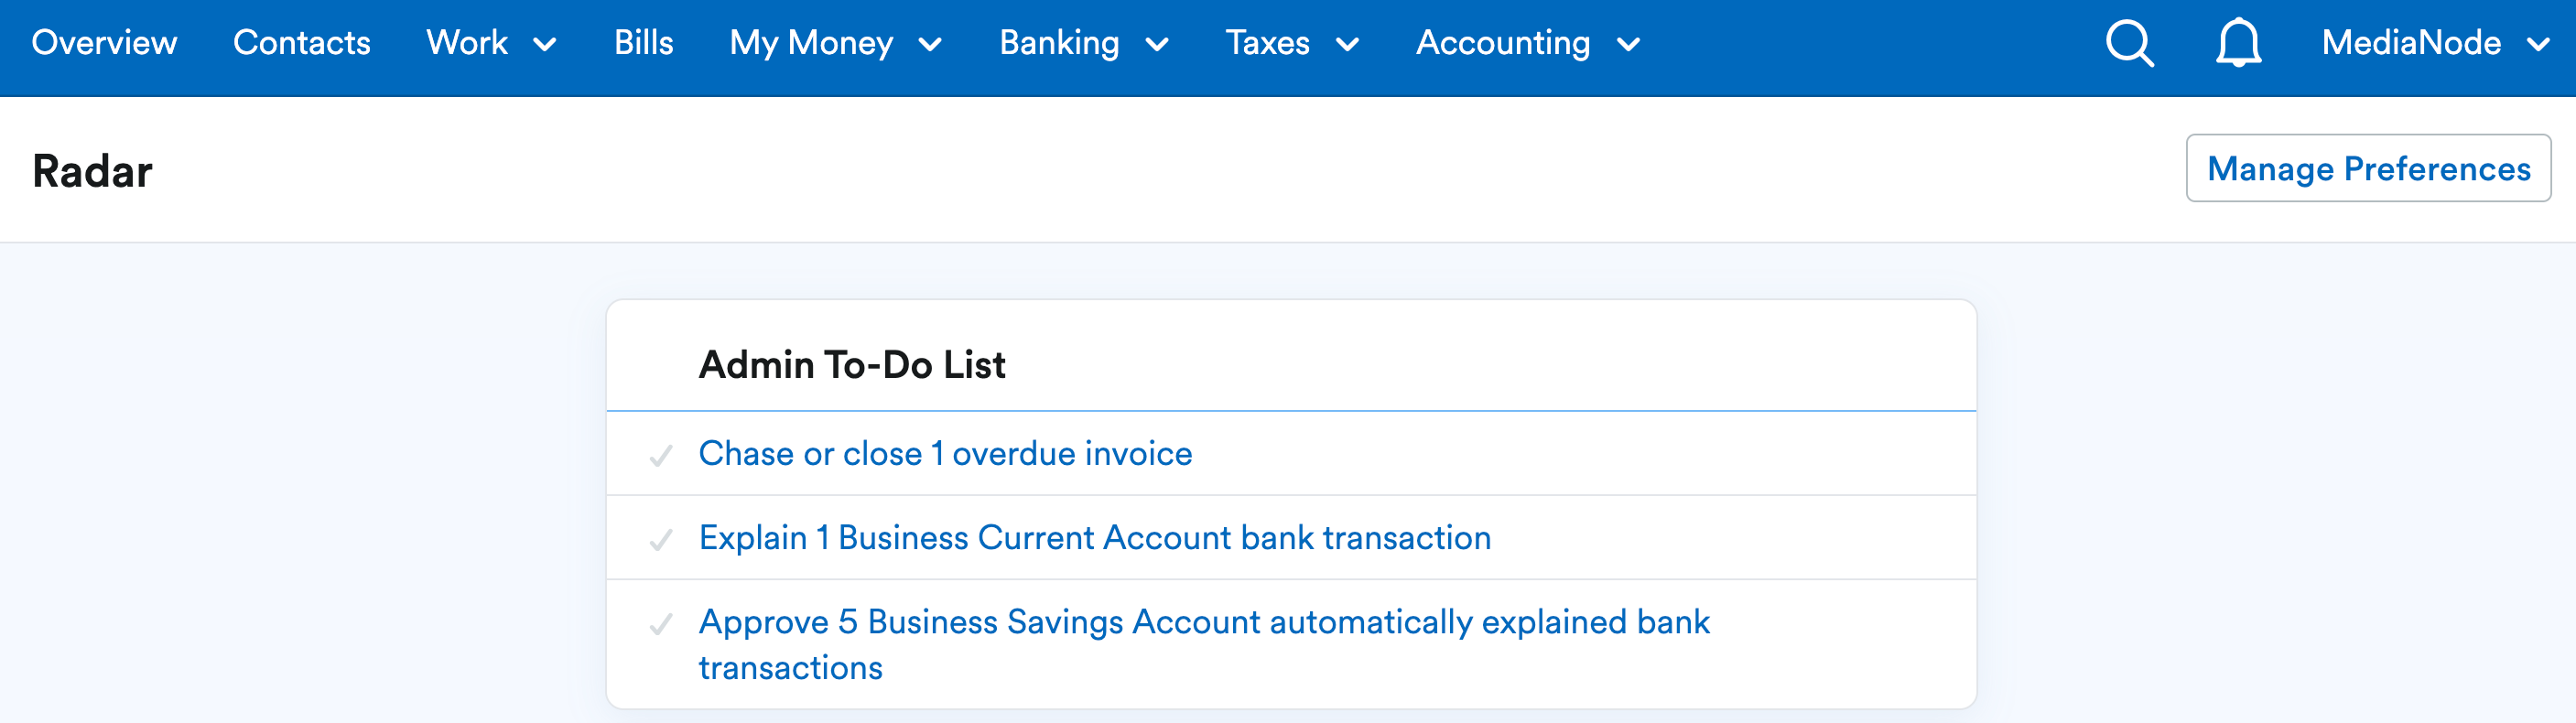Expand the My Money dropdown arrow
The image size is (2576, 723).
[930, 45]
